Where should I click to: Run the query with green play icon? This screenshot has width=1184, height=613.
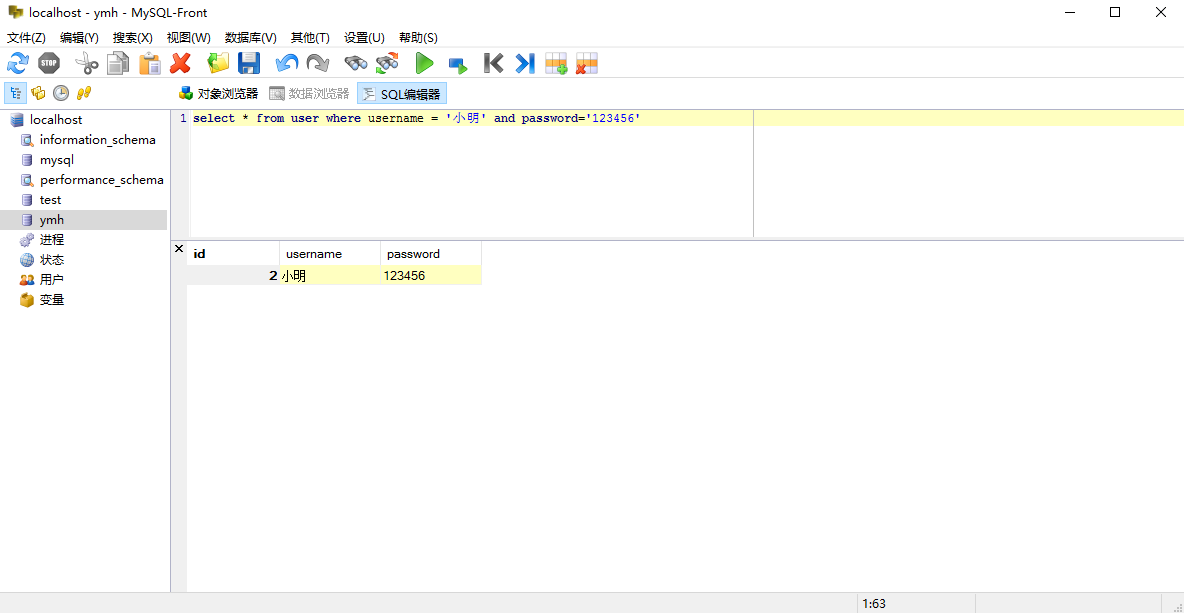424,64
